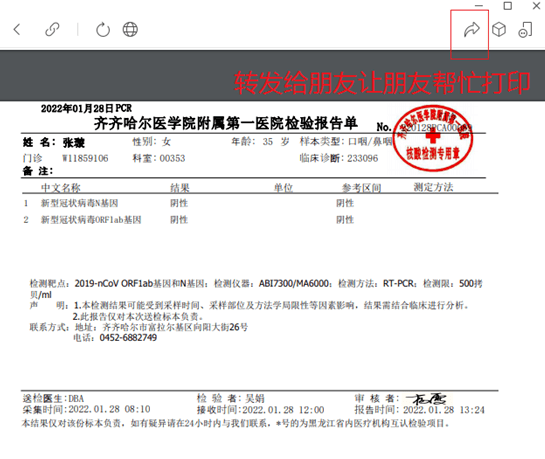Maximize the viewer window
This screenshot has width=545, height=459.
508,6
